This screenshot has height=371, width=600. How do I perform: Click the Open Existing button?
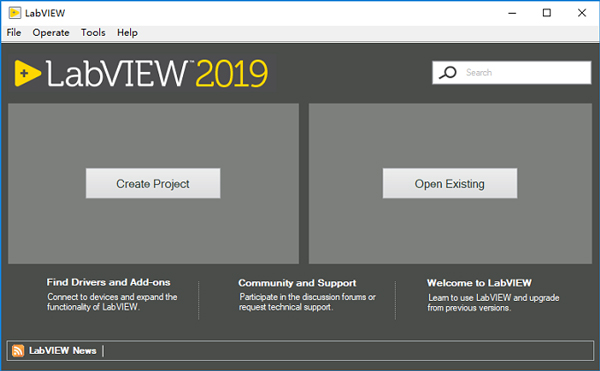point(450,184)
